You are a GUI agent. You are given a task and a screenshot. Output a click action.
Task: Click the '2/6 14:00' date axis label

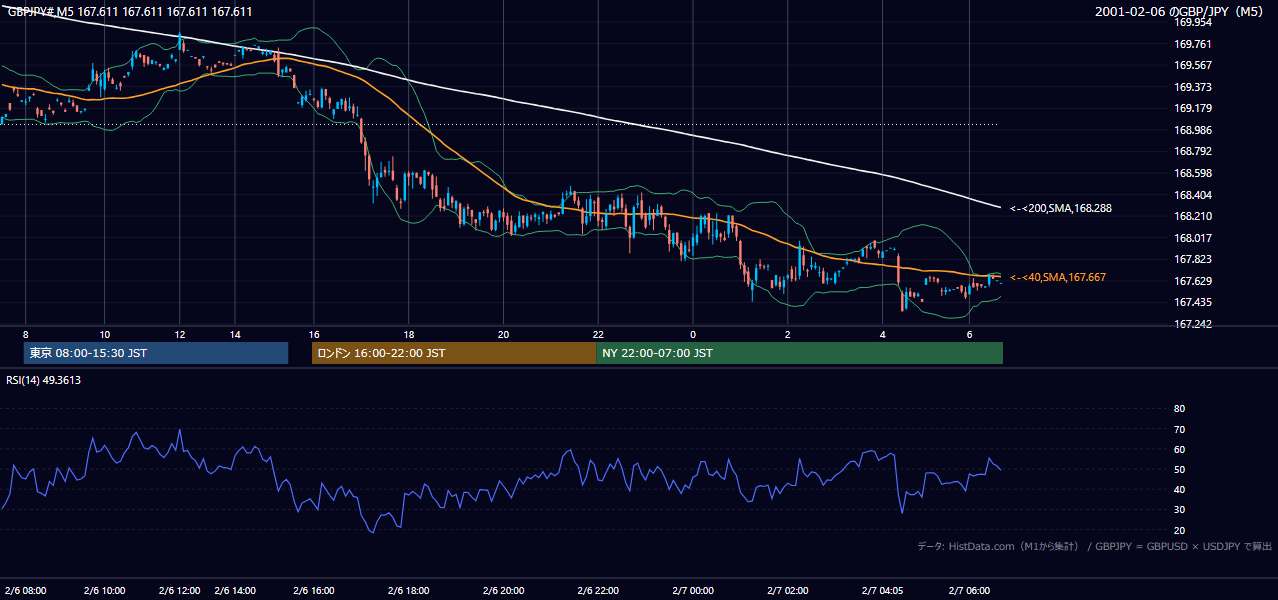(x=236, y=590)
